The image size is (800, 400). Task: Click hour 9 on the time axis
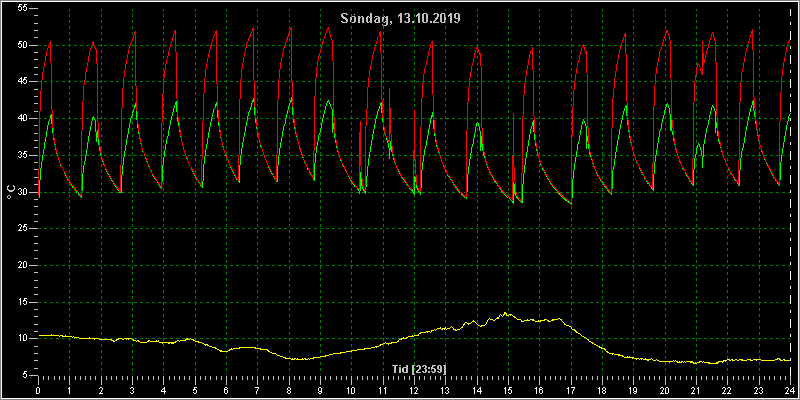click(x=320, y=391)
